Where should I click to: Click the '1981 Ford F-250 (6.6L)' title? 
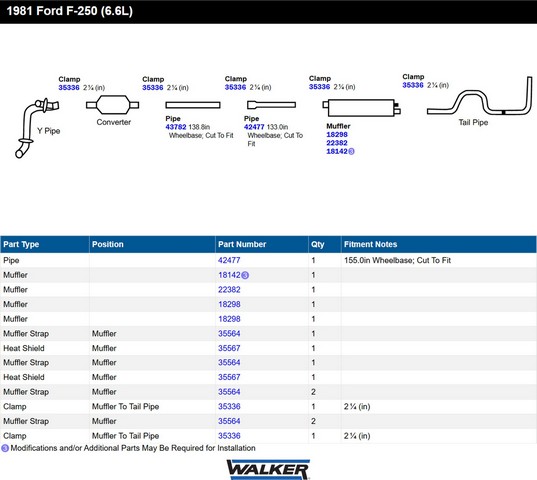pyautogui.click(x=70, y=11)
